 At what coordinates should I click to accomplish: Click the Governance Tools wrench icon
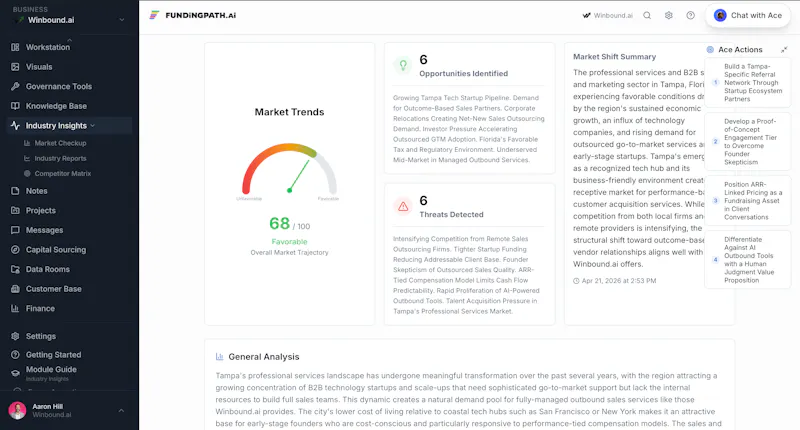pyautogui.click(x=15, y=86)
